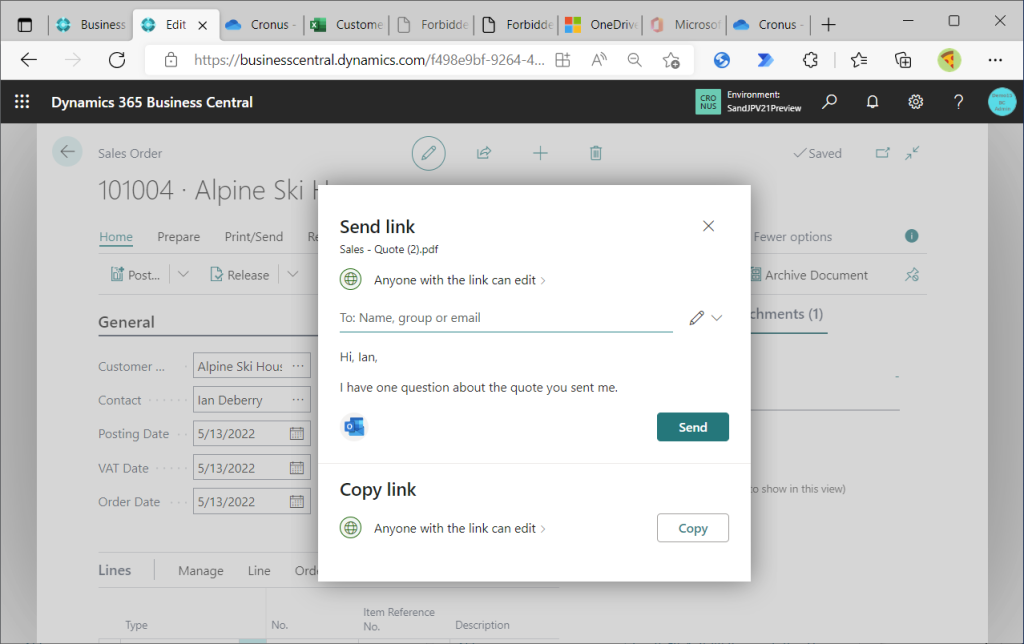
Task: Open the browser extensions puzzle icon
Action: (x=810, y=60)
